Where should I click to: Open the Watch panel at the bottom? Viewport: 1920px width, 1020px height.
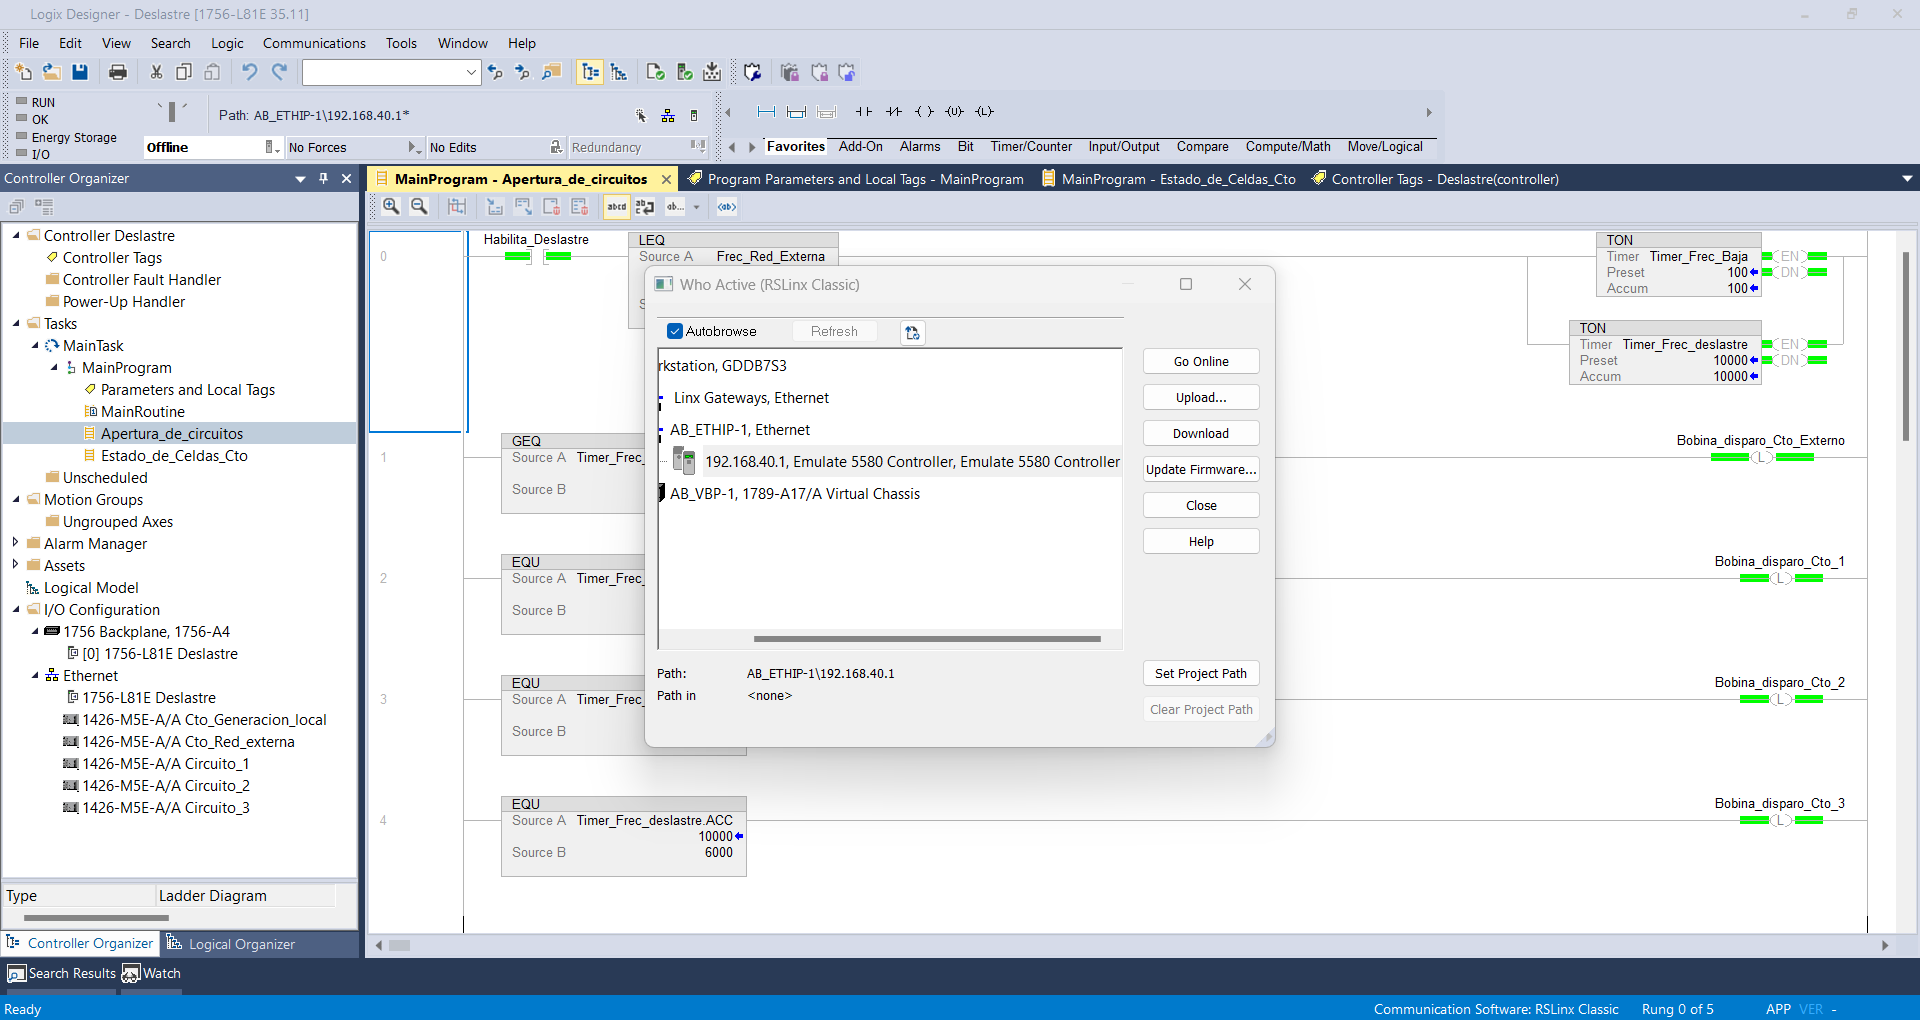(x=152, y=974)
